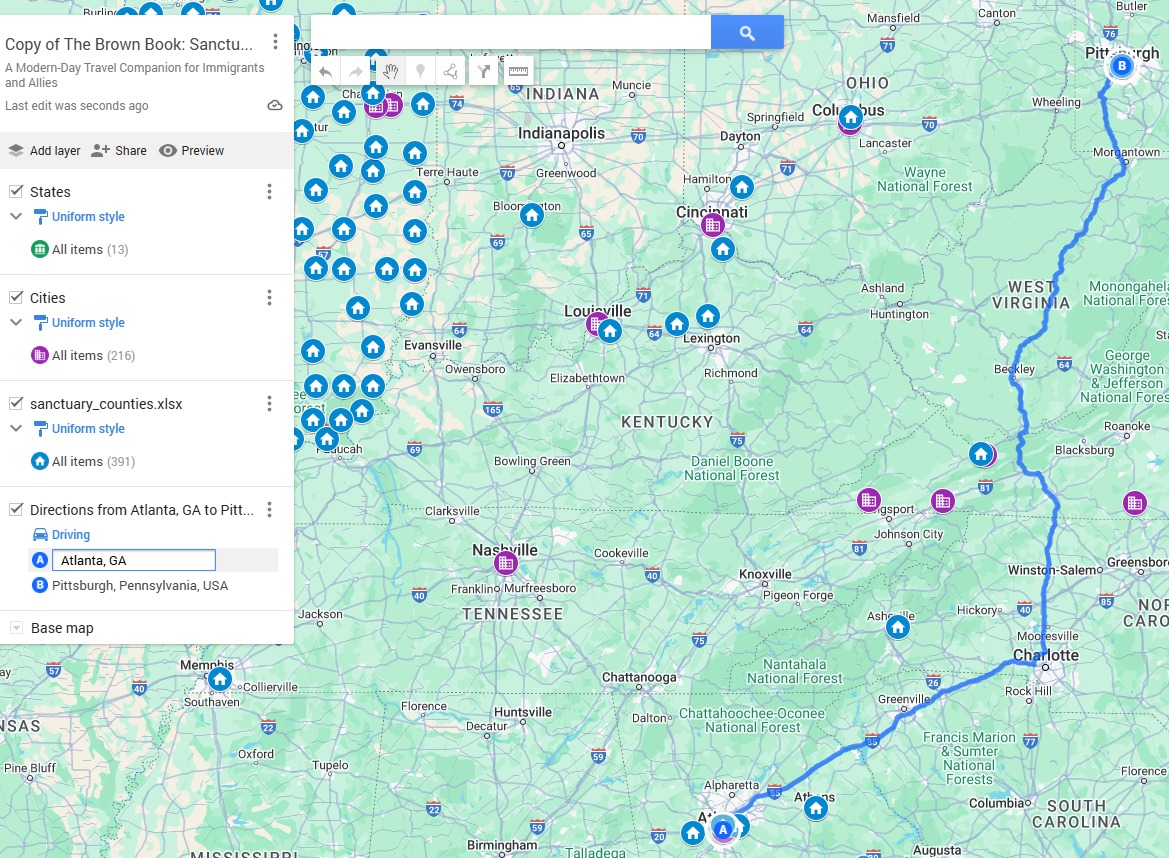Open sanctuary_counties.xlsx layer three-dot options
Viewport: 1169px width, 858px height.
269,403
